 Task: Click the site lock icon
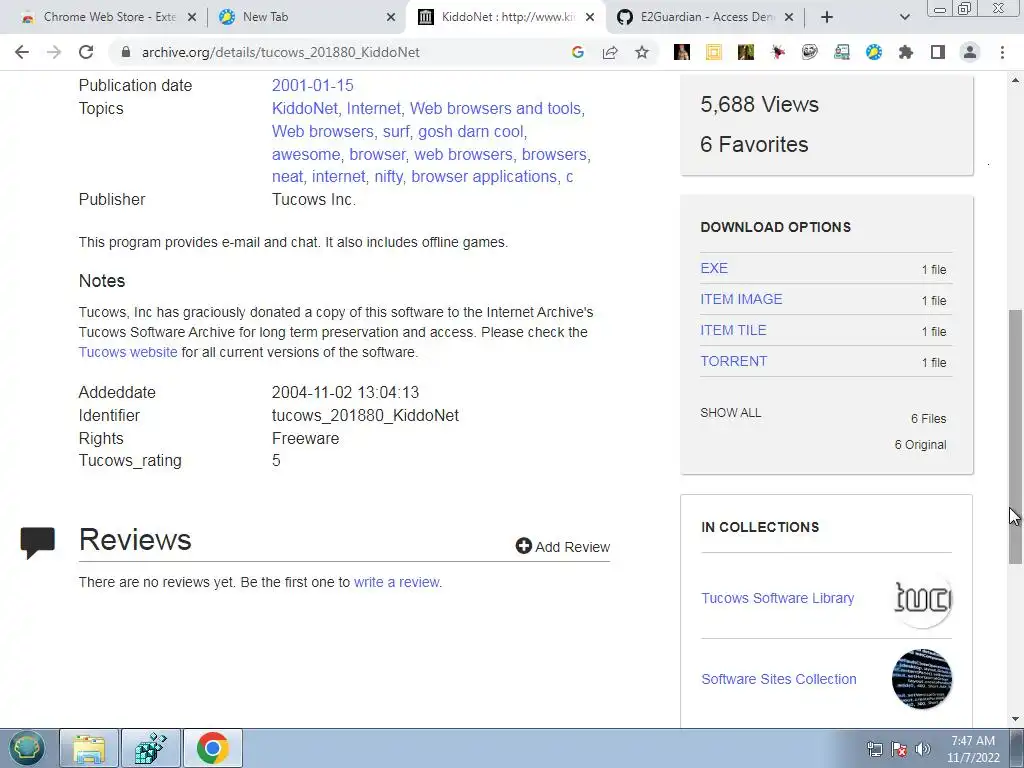coord(126,52)
